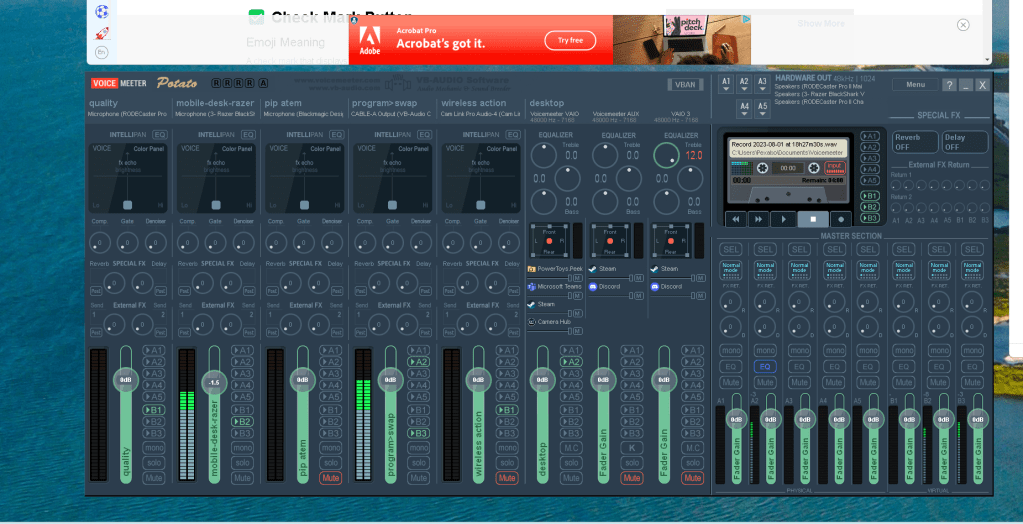This screenshot has height=524, width=1023.
Task: Click the recorder file name display
Action: point(788,147)
